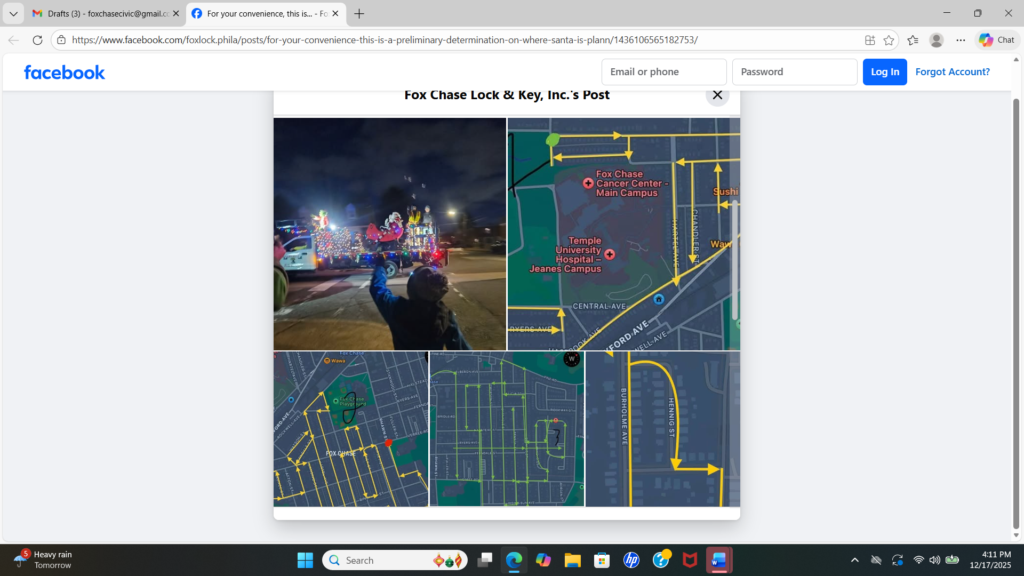Open the HP app in taskbar
The image size is (1024, 576).
click(631, 560)
